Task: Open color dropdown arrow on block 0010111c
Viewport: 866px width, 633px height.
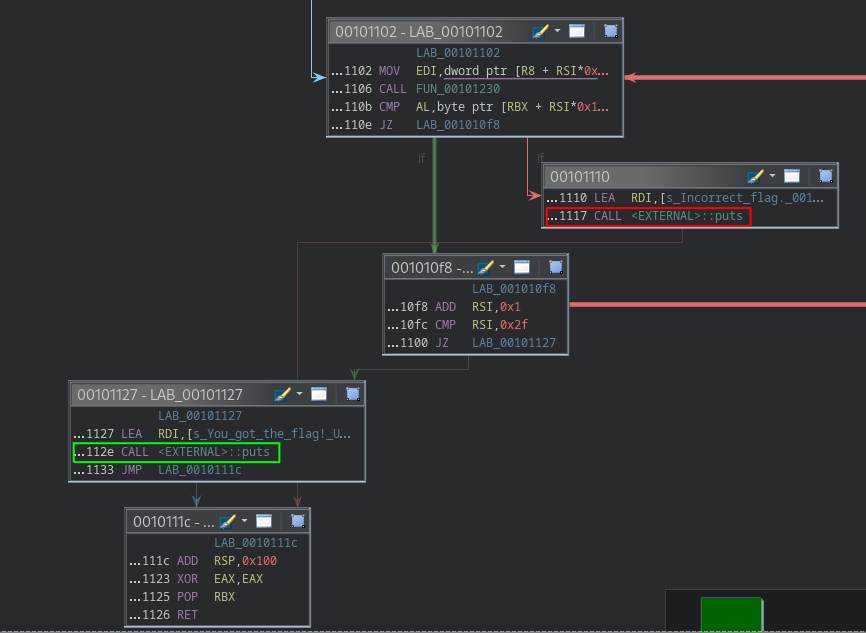Action: (244, 521)
